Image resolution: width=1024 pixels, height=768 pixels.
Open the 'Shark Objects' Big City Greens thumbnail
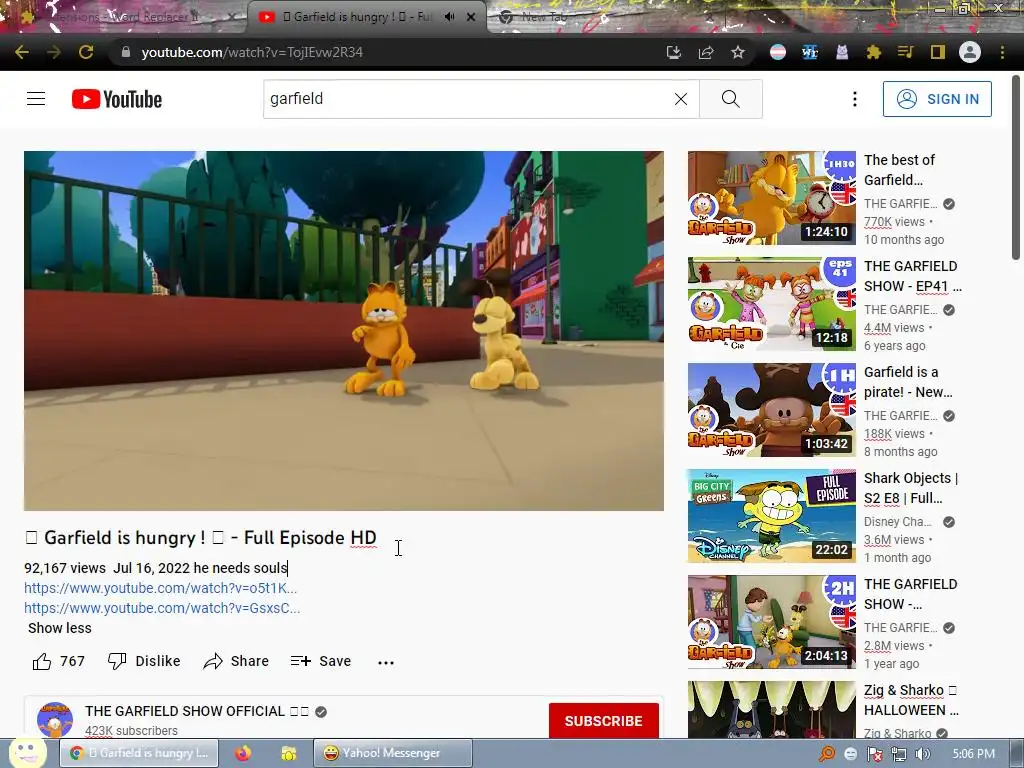(x=771, y=516)
